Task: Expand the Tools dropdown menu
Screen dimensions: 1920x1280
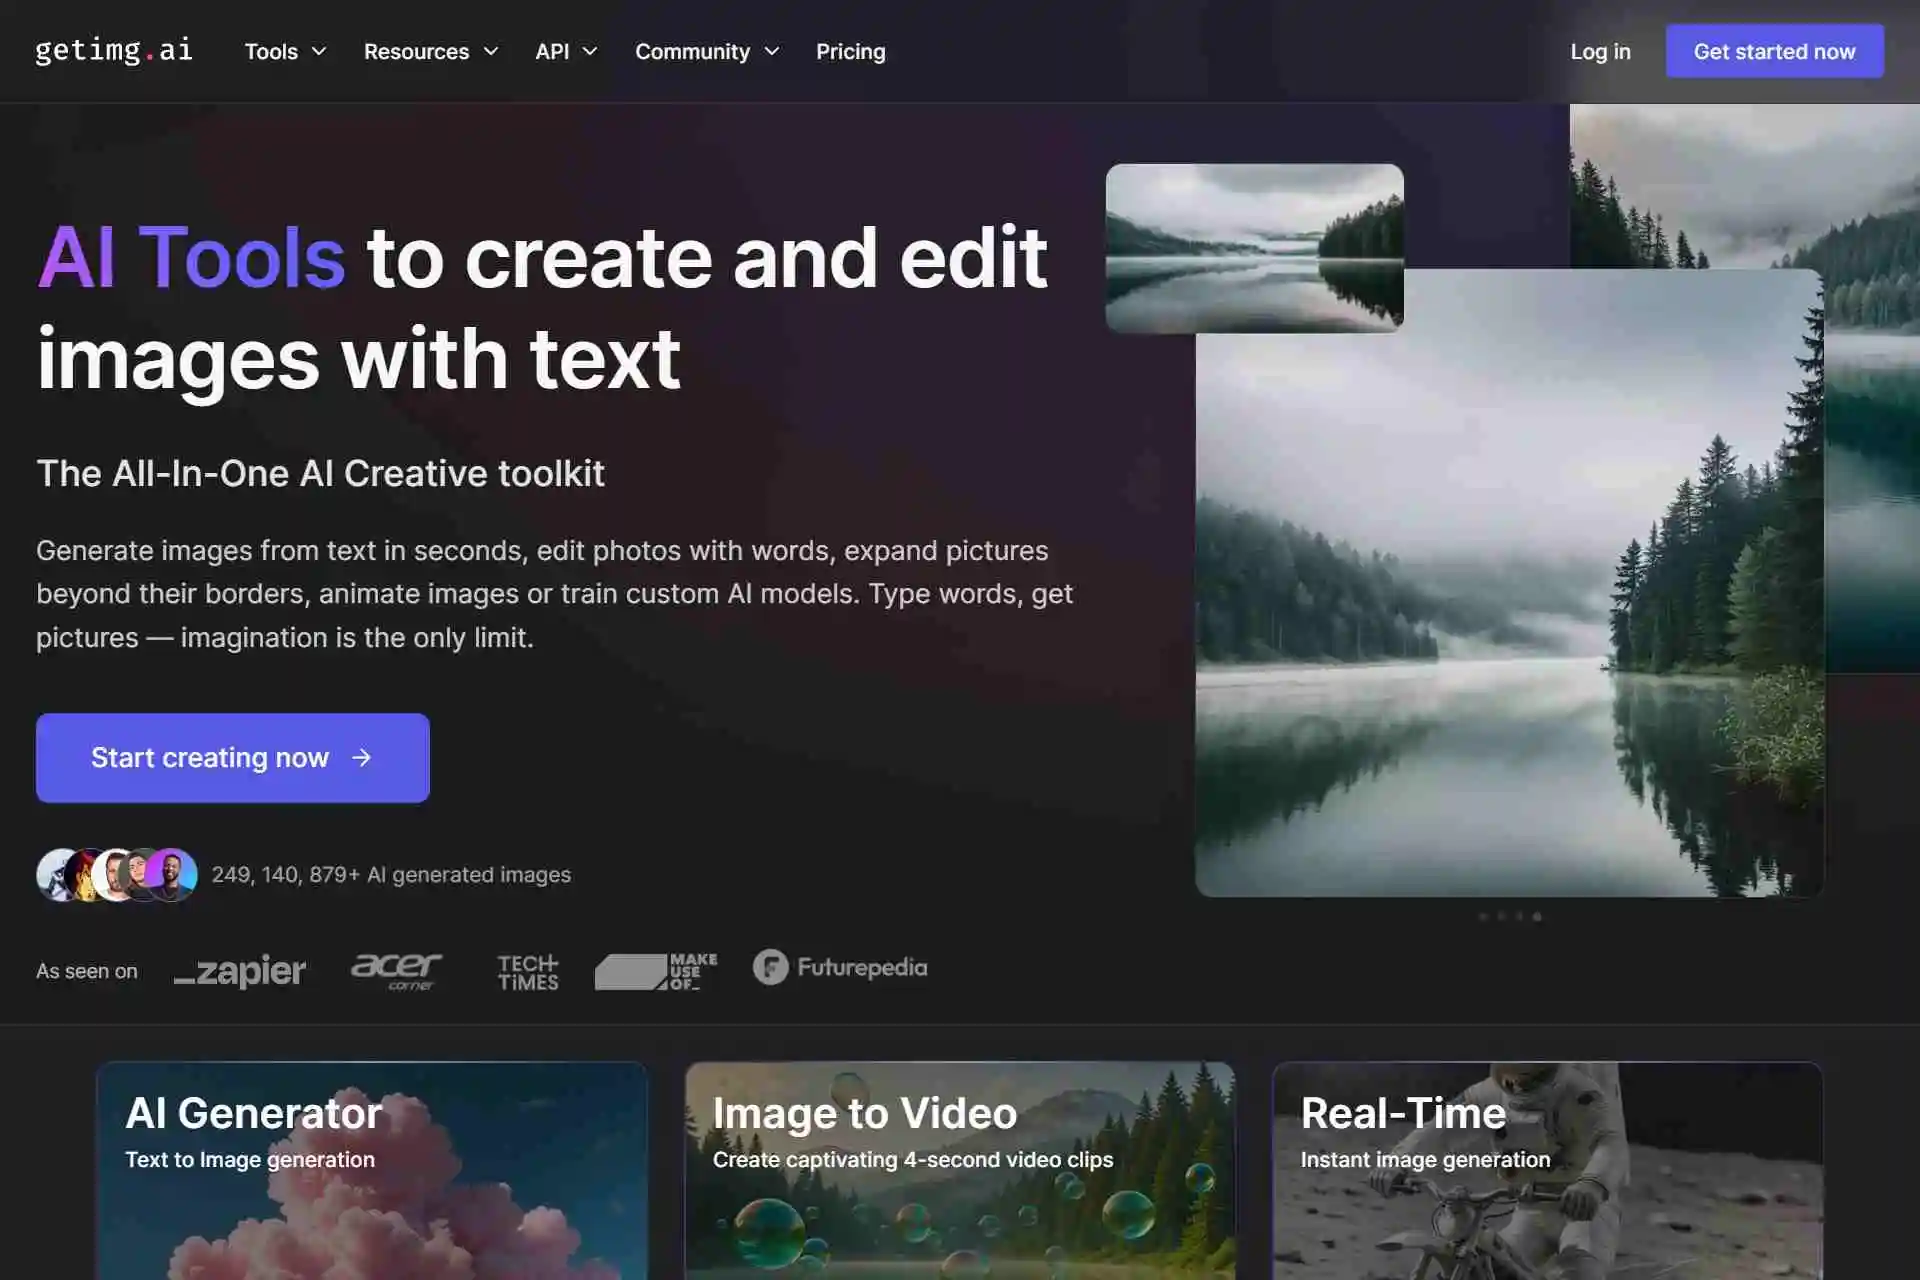Action: pyautogui.click(x=284, y=51)
